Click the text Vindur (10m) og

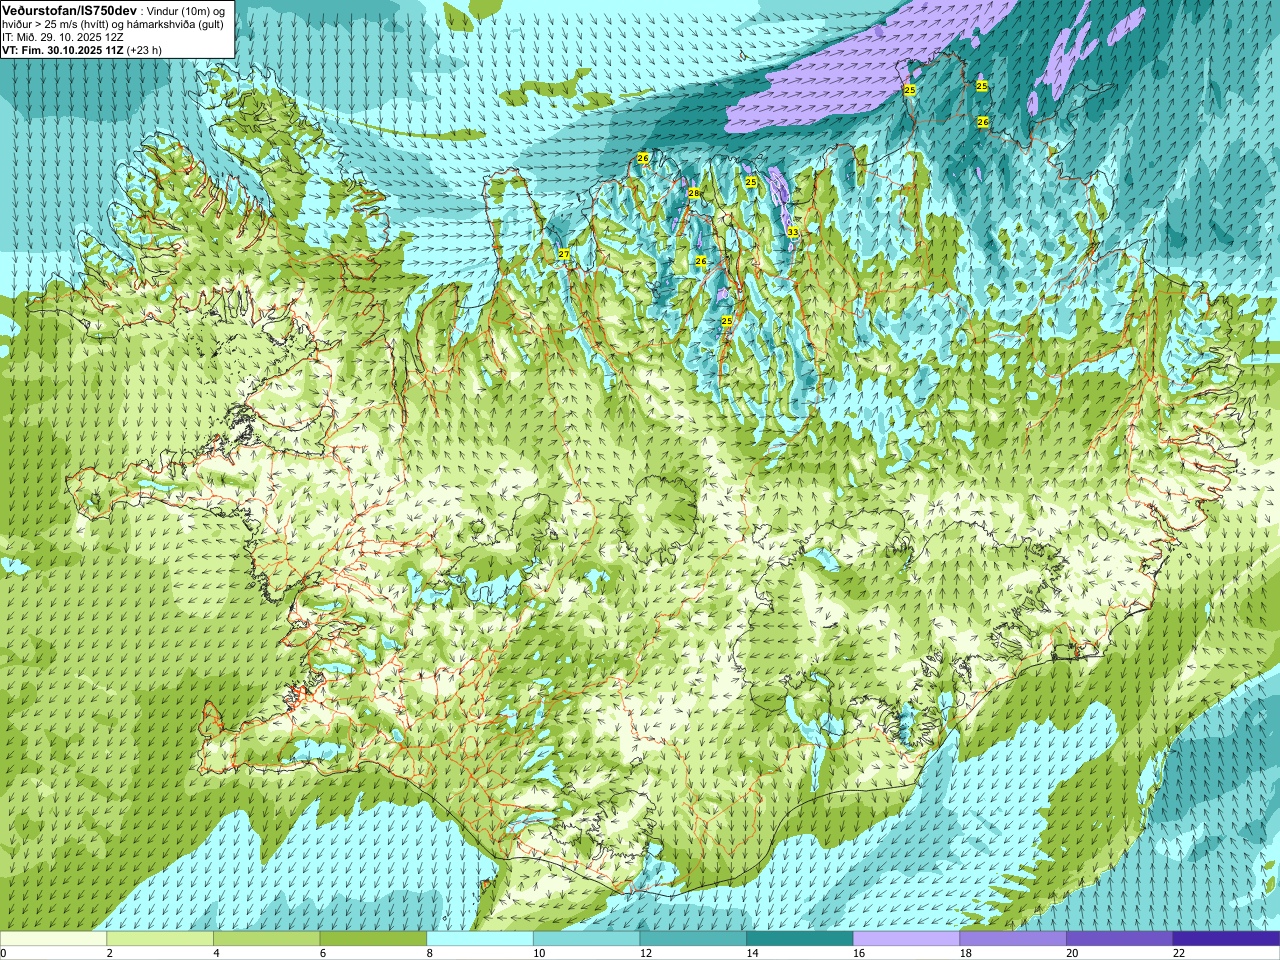tap(187, 10)
